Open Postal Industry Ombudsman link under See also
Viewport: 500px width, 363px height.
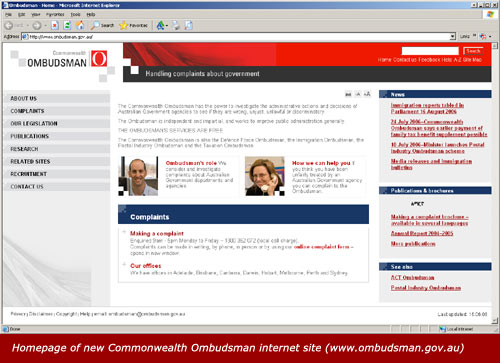pyautogui.click(x=426, y=288)
